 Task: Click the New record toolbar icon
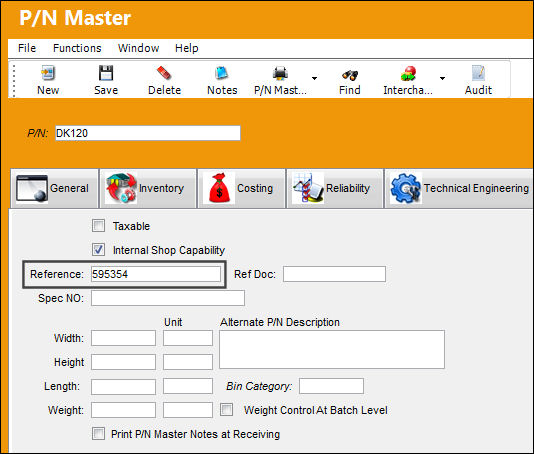(x=48, y=73)
